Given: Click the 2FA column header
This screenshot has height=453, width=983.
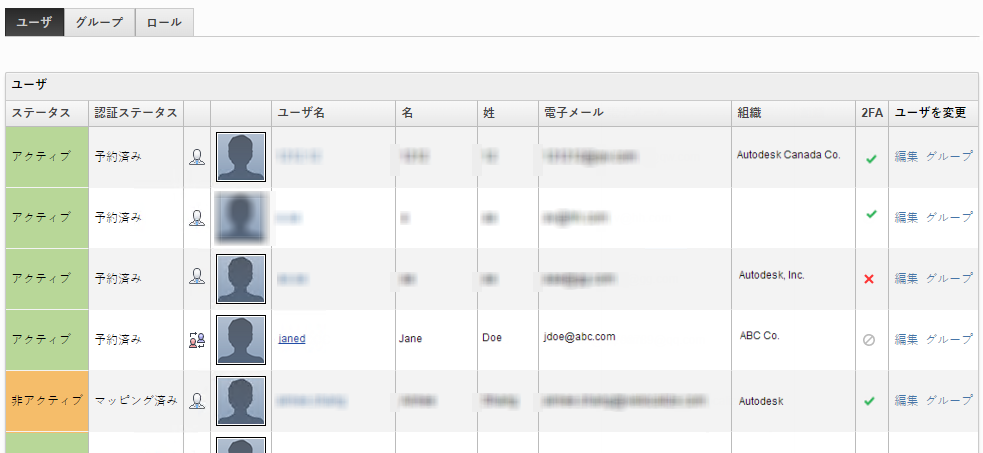Looking at the screenshot, I should point(872,113).
